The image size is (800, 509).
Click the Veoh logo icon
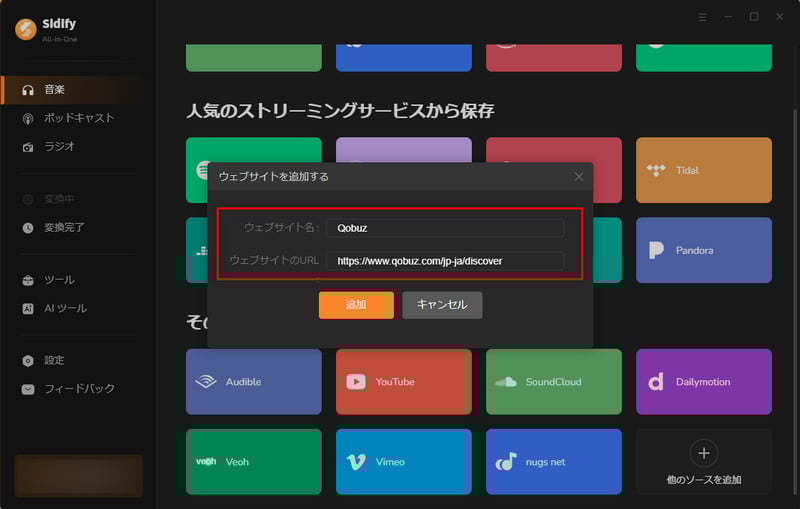(x=206, y=462)
